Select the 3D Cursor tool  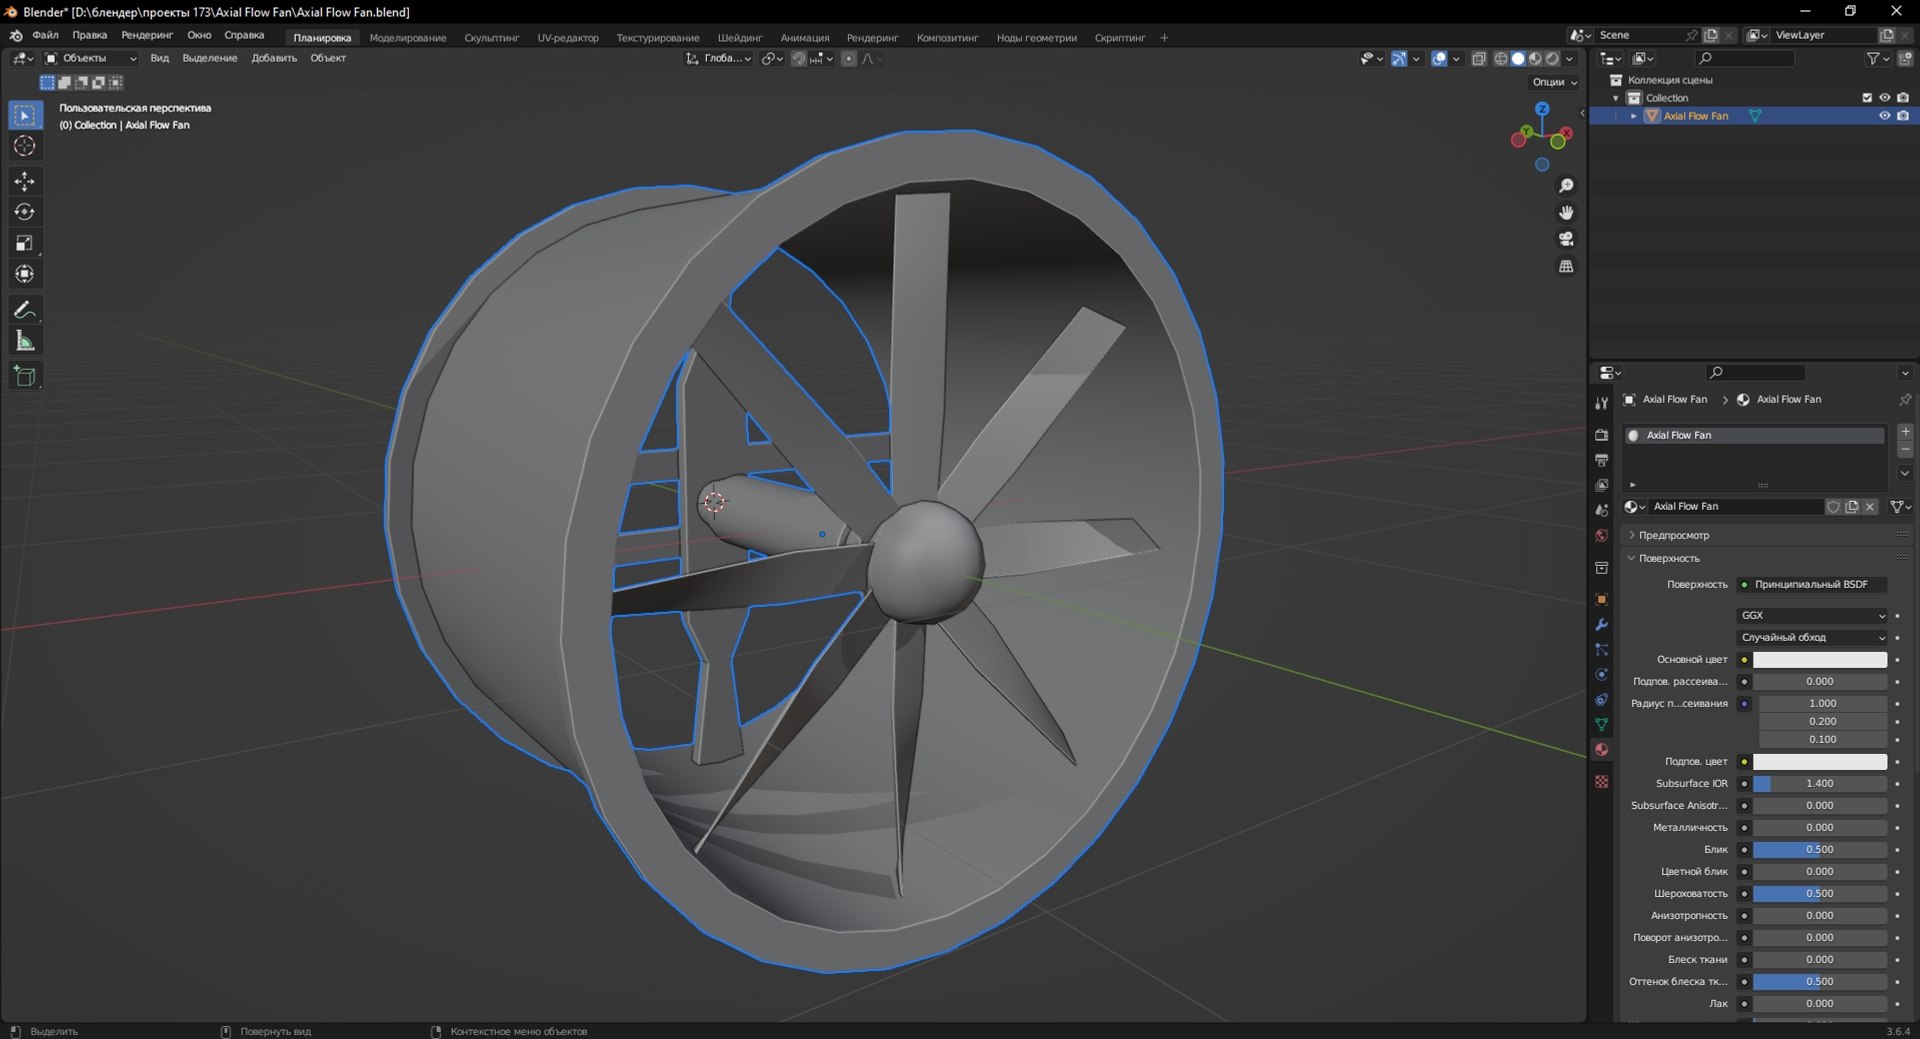coord(25,146)
